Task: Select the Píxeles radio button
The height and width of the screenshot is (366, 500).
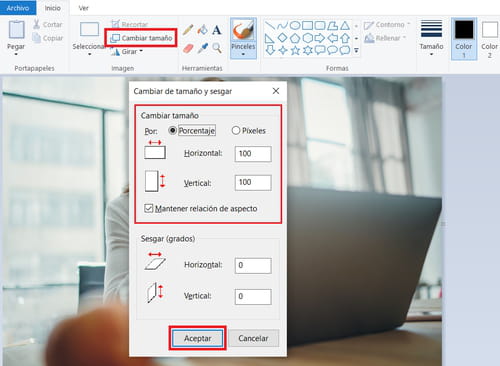Action: pyautogui.click(x=236, y=130)
